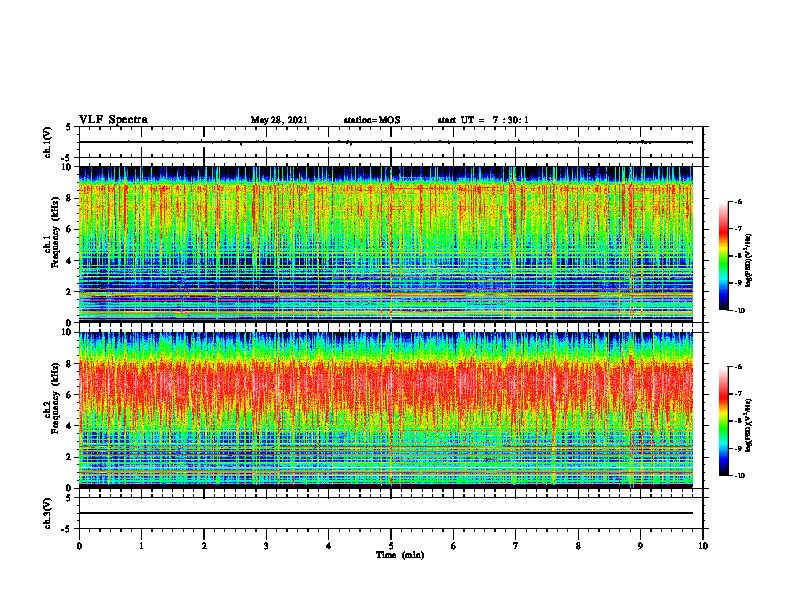Click time axis tick label "10" at the bottom right

tap(703, 546)
